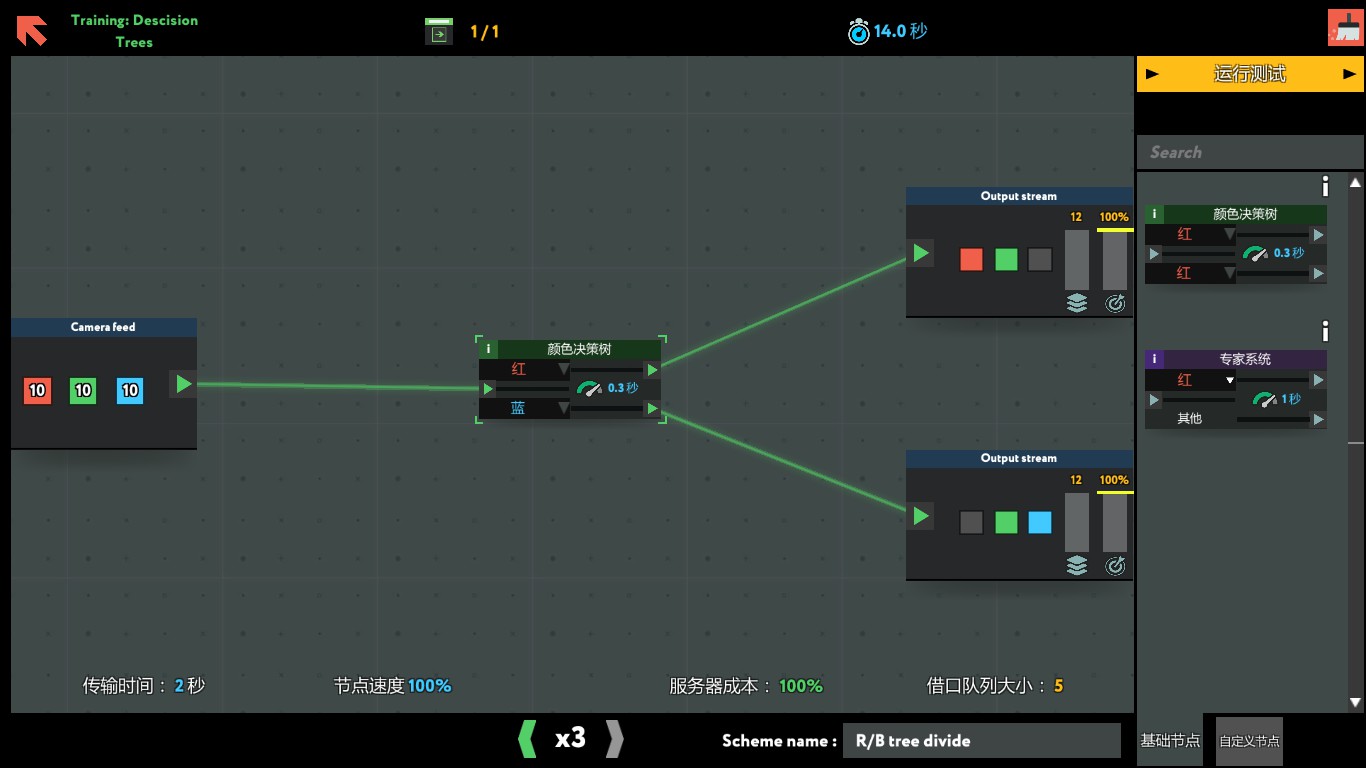Click info icon above 专家系统 palette node
Screen dimensions: 1366x768
click(1325, 331)
